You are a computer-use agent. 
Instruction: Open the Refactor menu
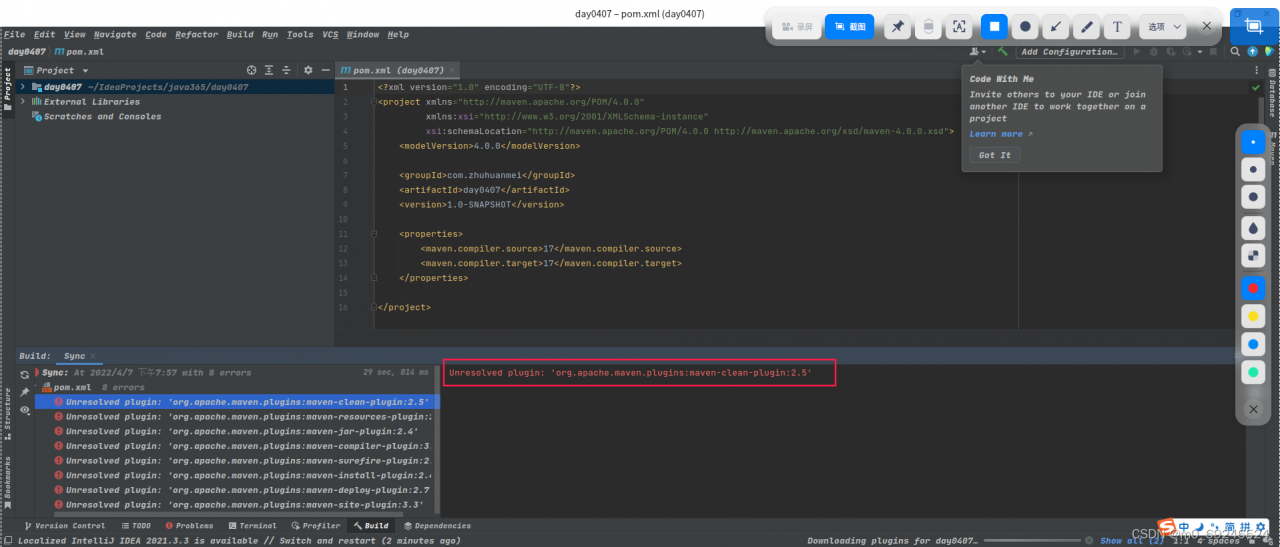coord(196,34)
